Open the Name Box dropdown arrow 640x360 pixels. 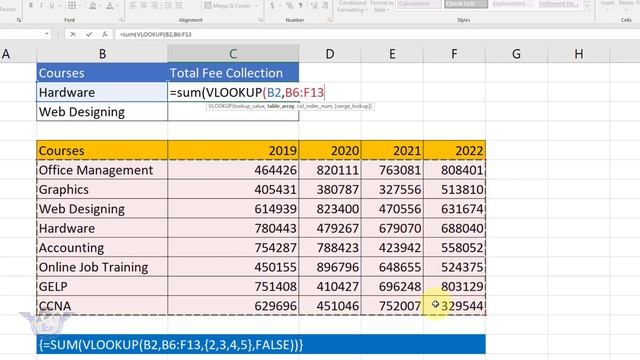click(x=47, y=34)
